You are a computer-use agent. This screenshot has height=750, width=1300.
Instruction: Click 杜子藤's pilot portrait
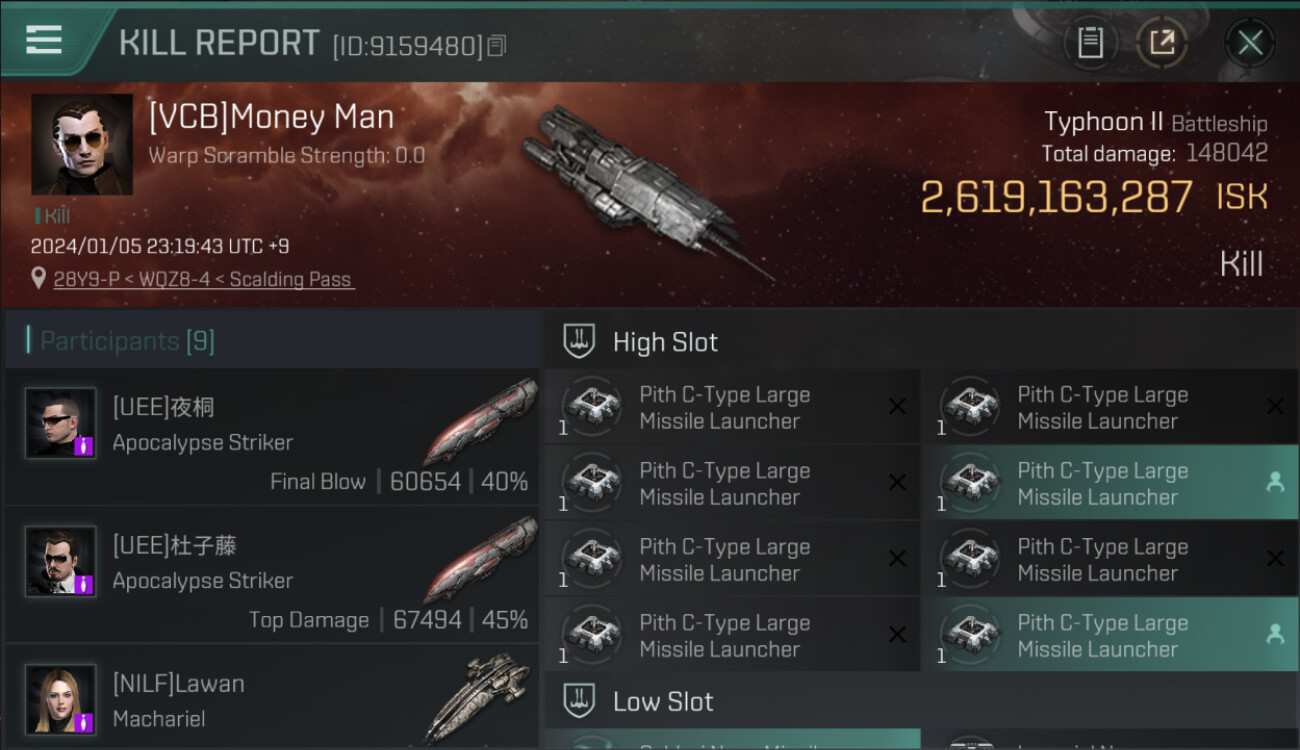click(x=61, y=561)
